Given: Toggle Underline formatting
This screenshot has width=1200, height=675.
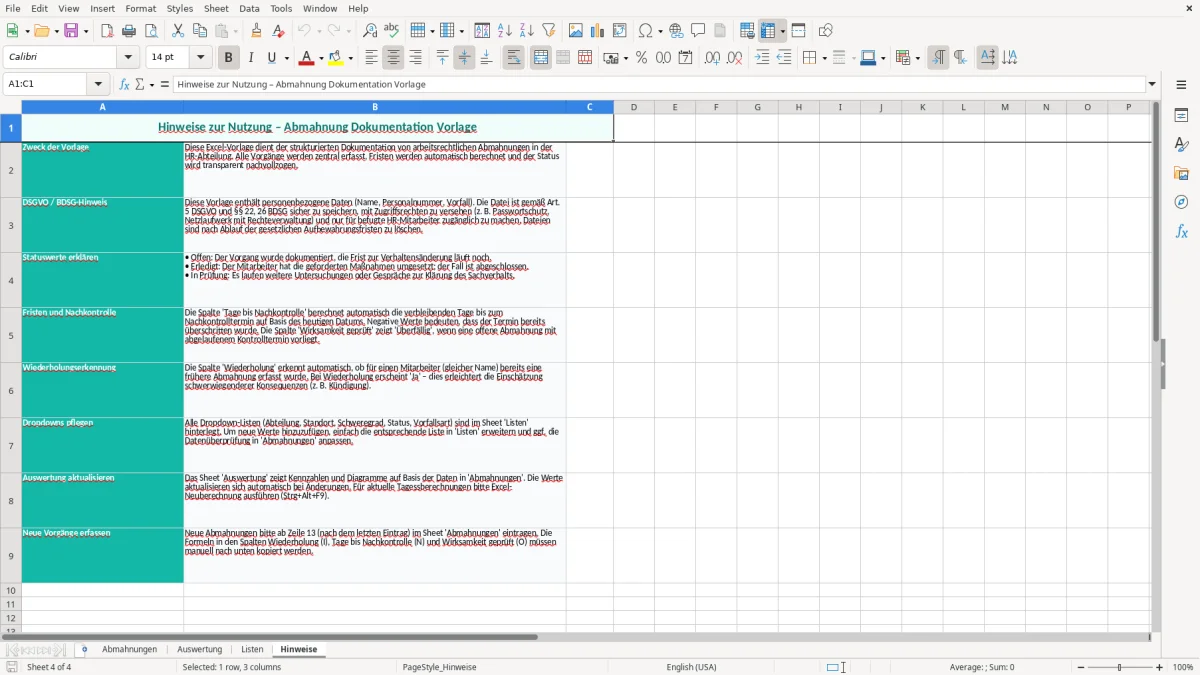Looking at the screenshot, I should (x=272, y=58).
